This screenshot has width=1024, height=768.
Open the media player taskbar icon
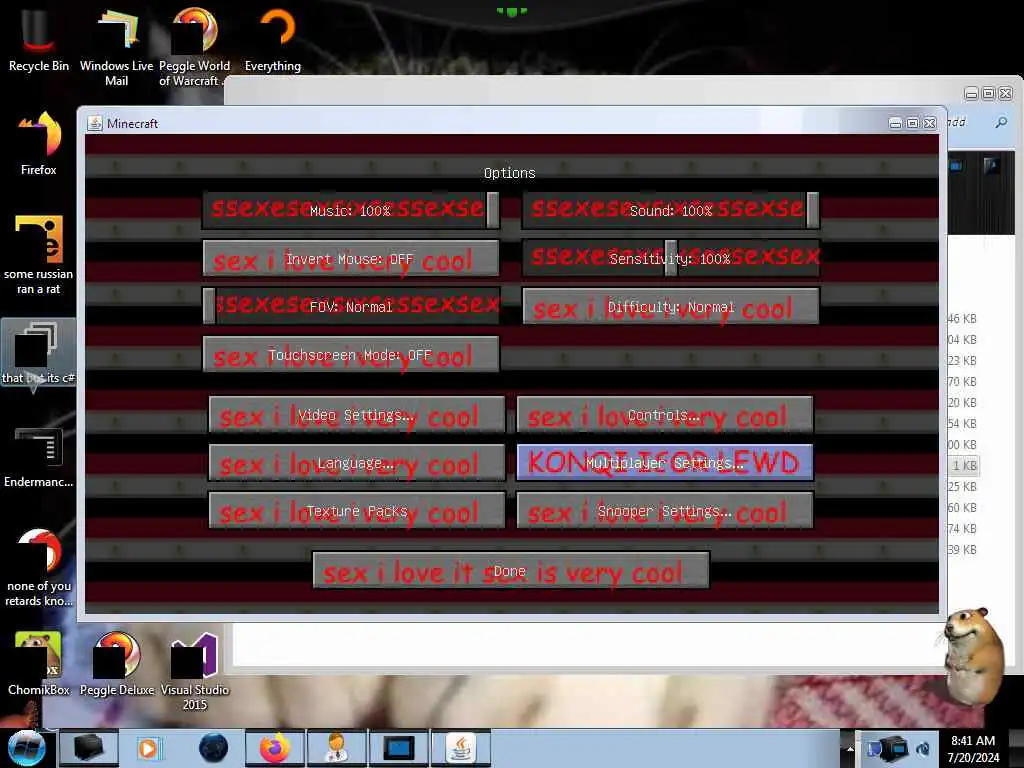pos(148,748)
